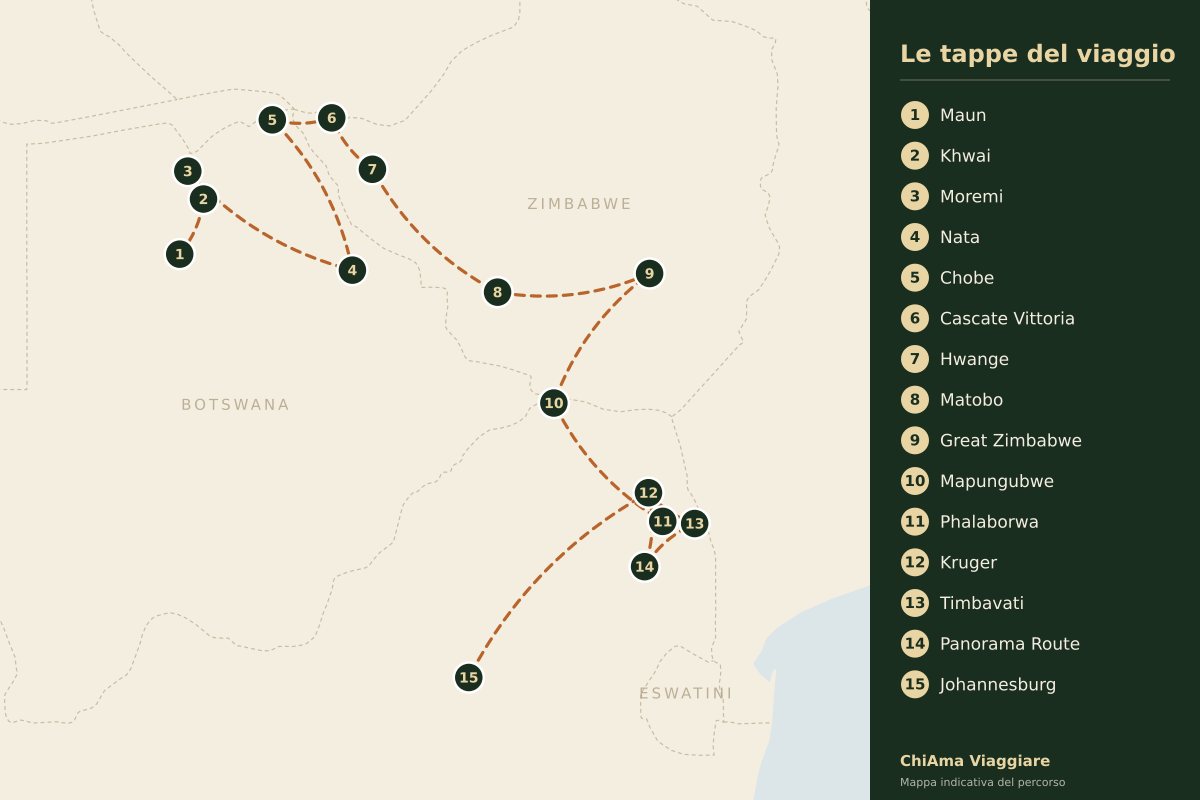Viewport: 1200px width, 800px height.
Task: Click 'Maun' in the legend list
Action: pyautogui.click(x=963, y=115)
